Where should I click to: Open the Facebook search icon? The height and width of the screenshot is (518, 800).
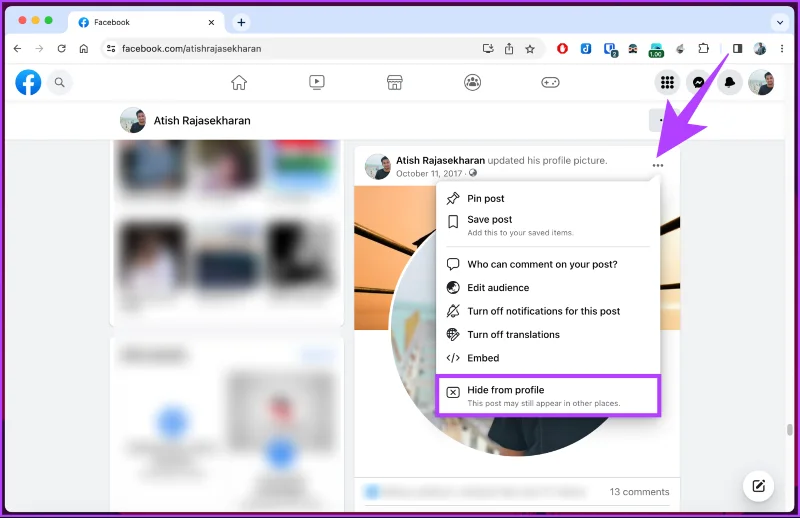click(60, 82)
